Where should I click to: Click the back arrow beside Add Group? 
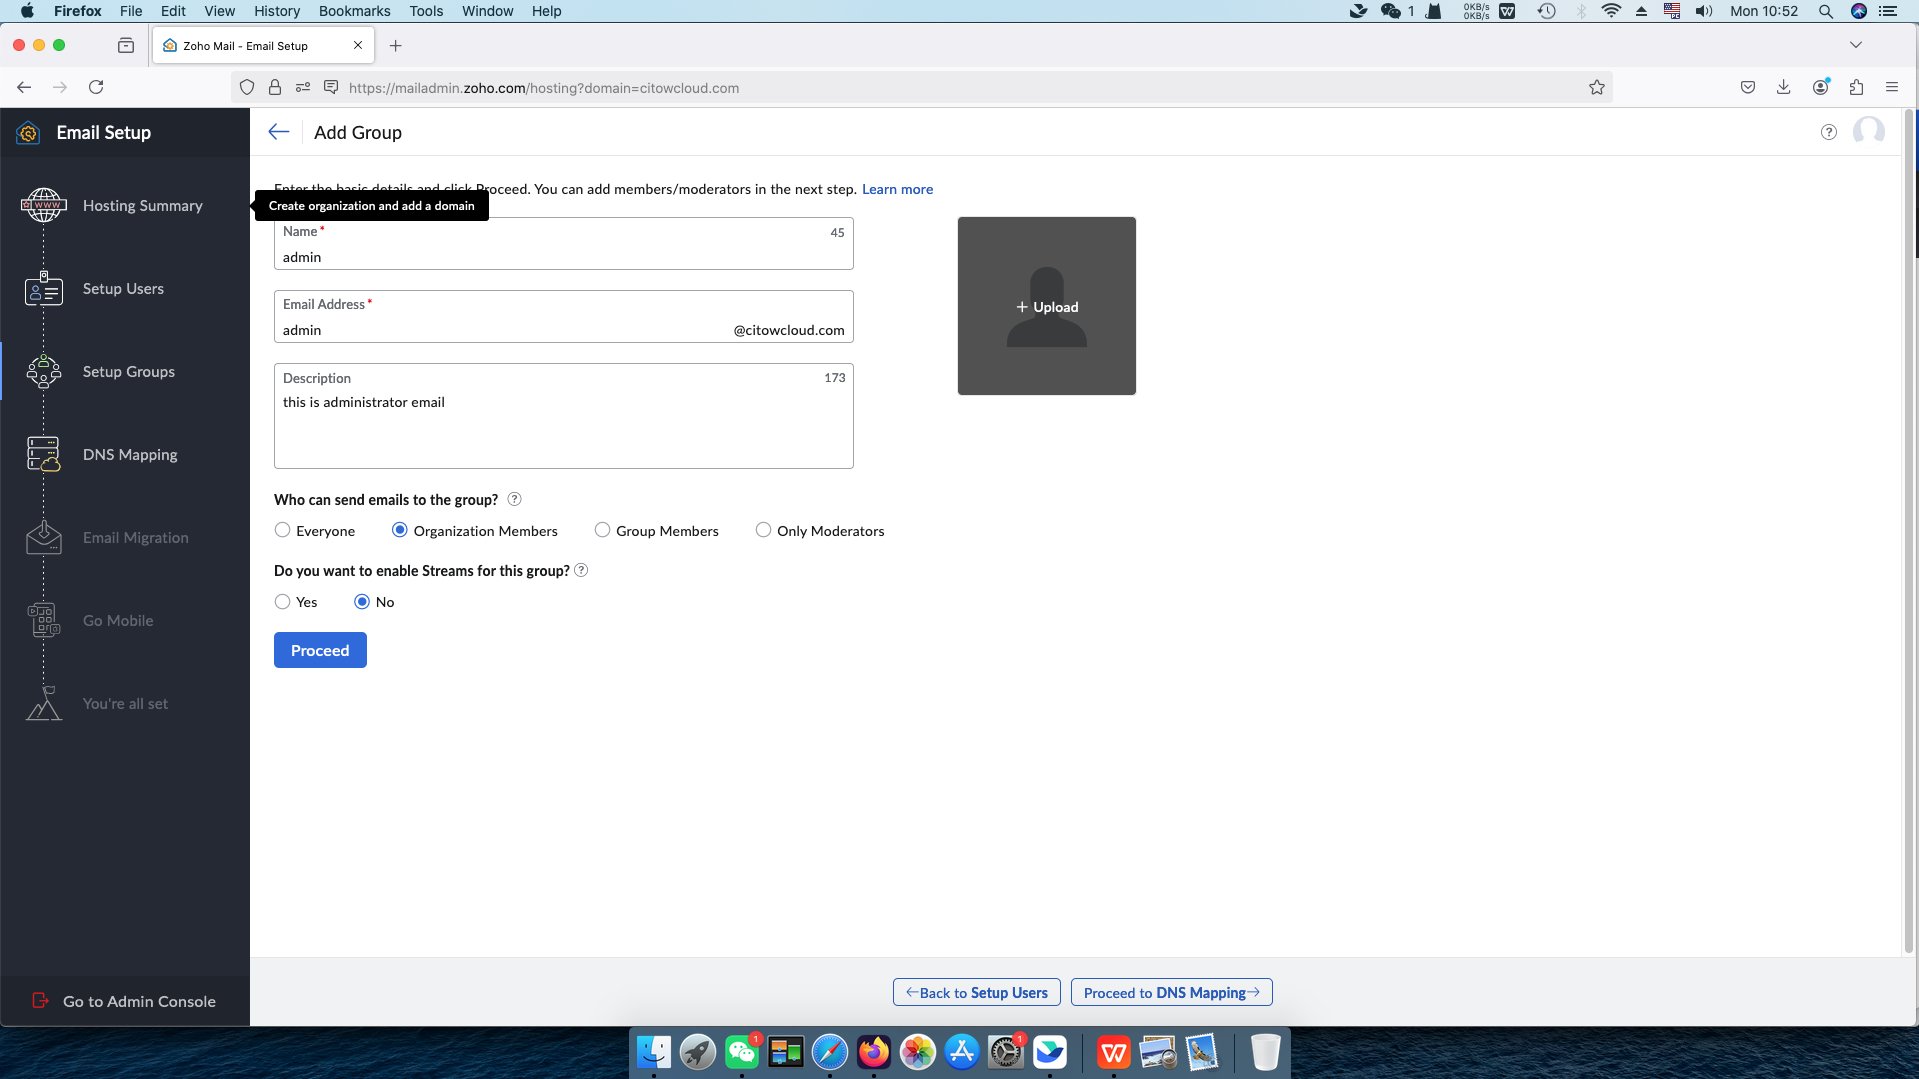point(279,132)
